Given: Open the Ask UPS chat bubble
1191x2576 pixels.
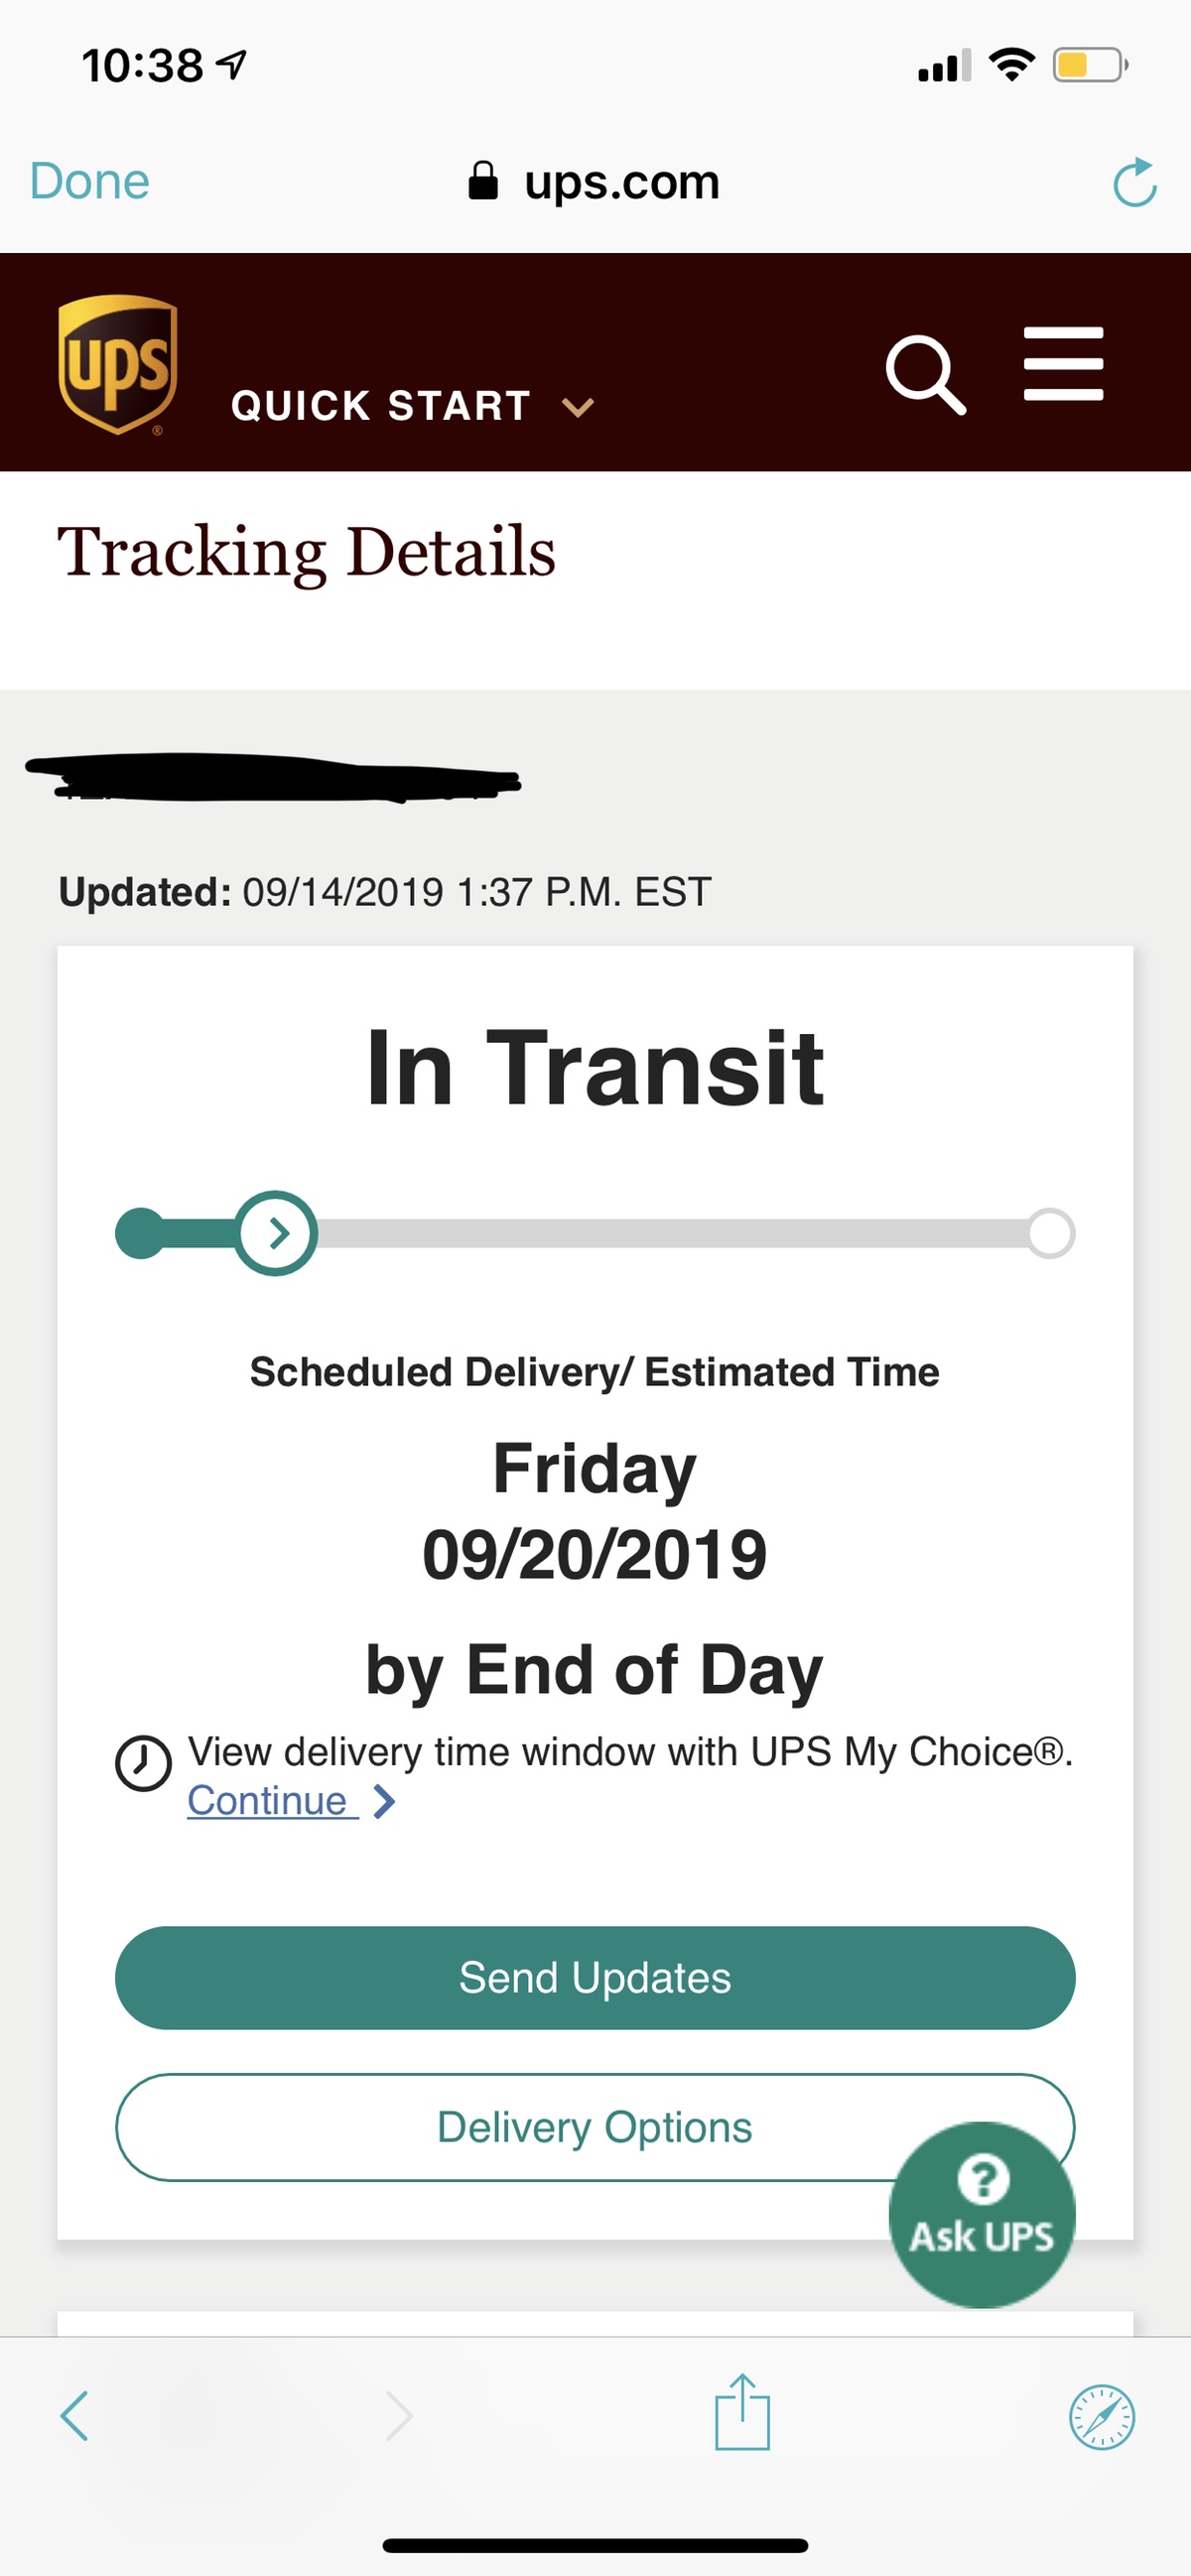Looking at the screenshot, I should (981, 2214).
